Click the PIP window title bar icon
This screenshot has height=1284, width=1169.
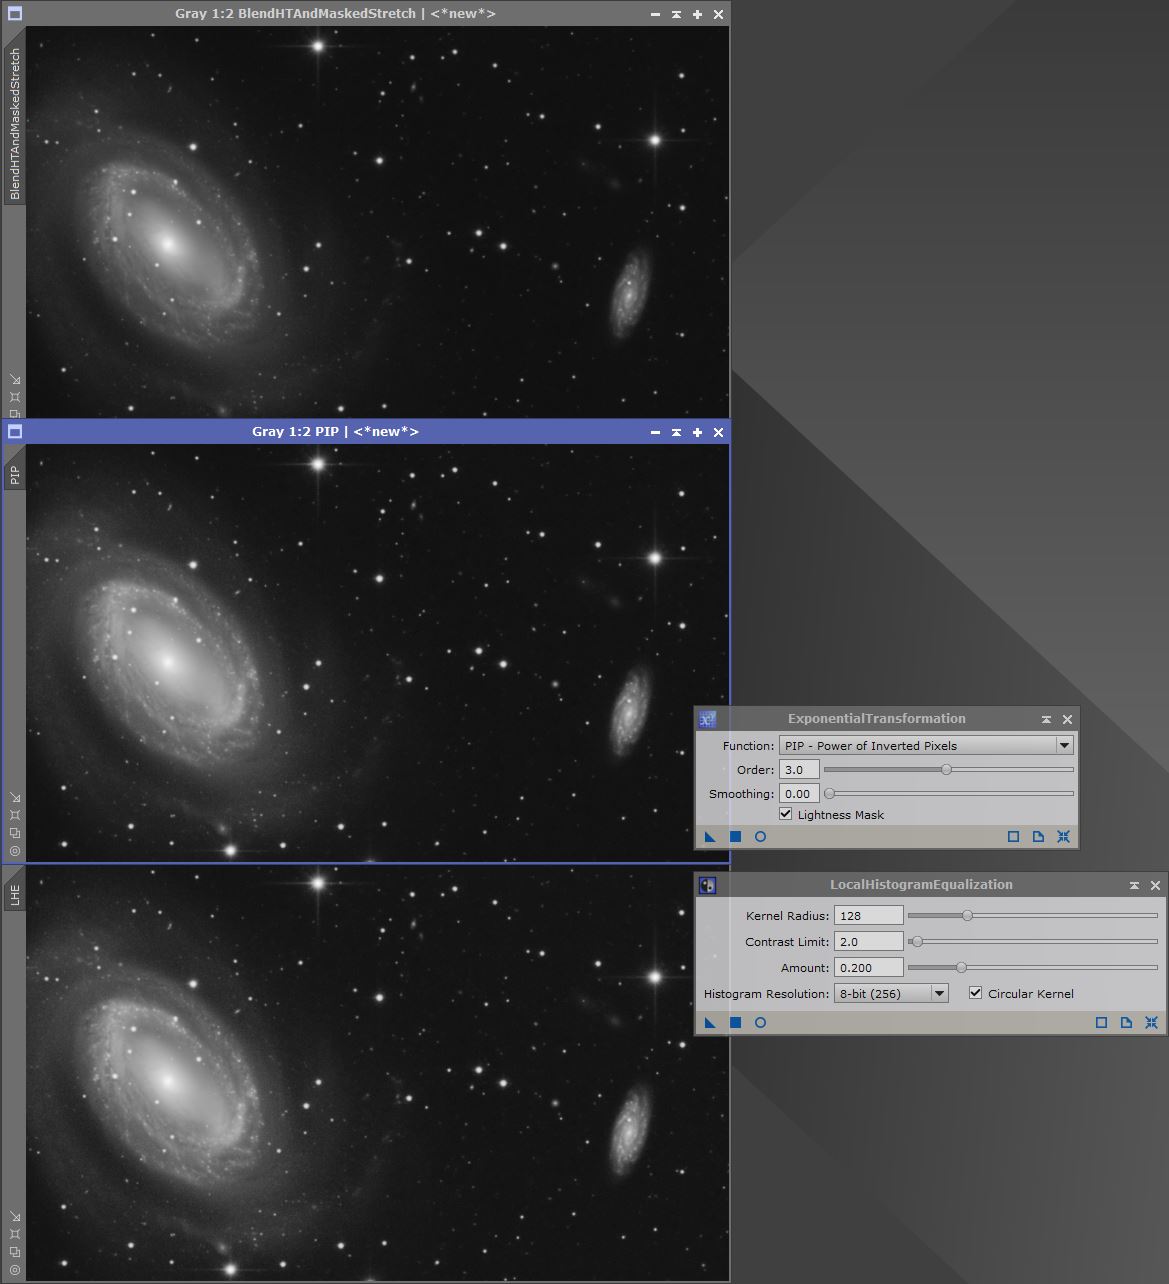click(x=14, y=432)
